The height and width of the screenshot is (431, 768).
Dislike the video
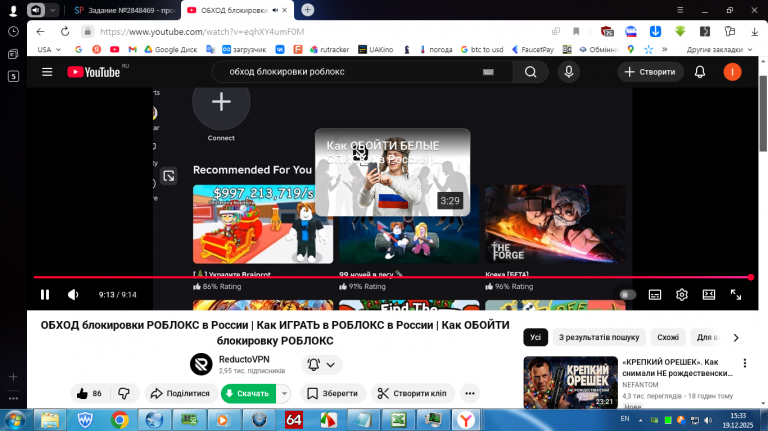pyautogui.click(x=124, y=393)
